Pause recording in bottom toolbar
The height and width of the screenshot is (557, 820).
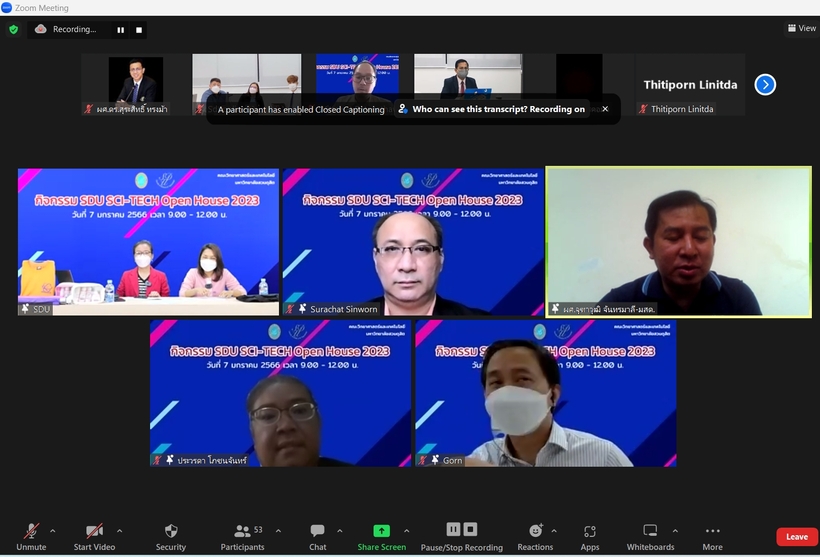tap(453, 529)
